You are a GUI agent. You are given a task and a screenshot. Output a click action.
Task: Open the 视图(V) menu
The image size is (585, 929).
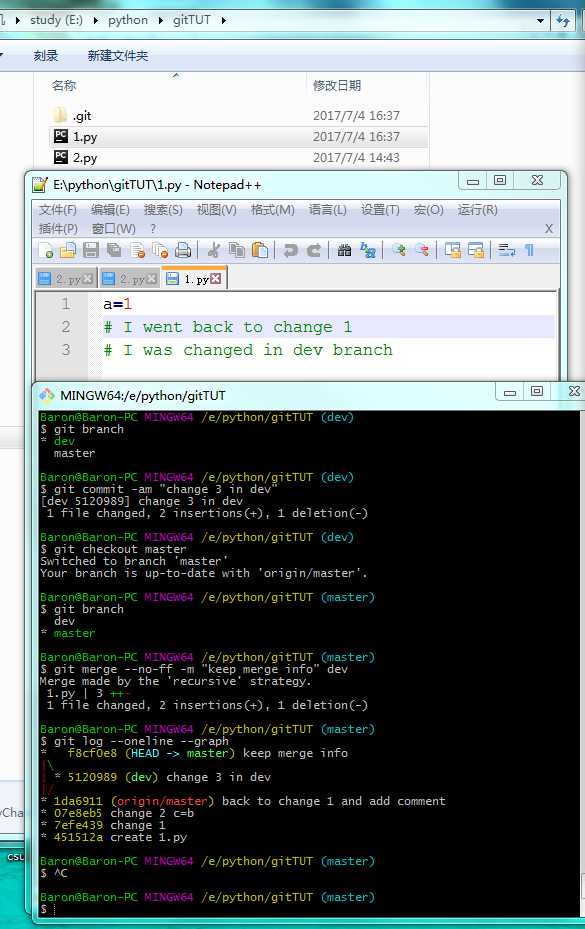click(216, 210)
